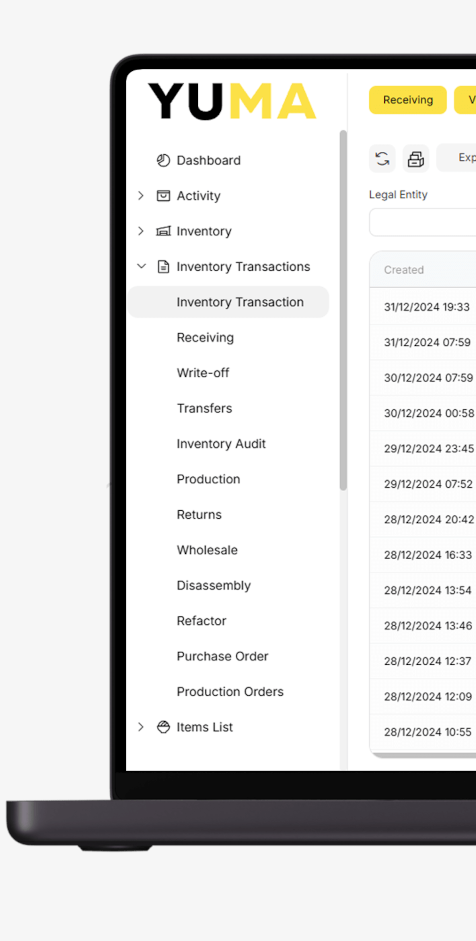The height and width of the screenshot is (941, 476).
Task: Select row created 28/12/2024 12:09
Action: (423, 696)
